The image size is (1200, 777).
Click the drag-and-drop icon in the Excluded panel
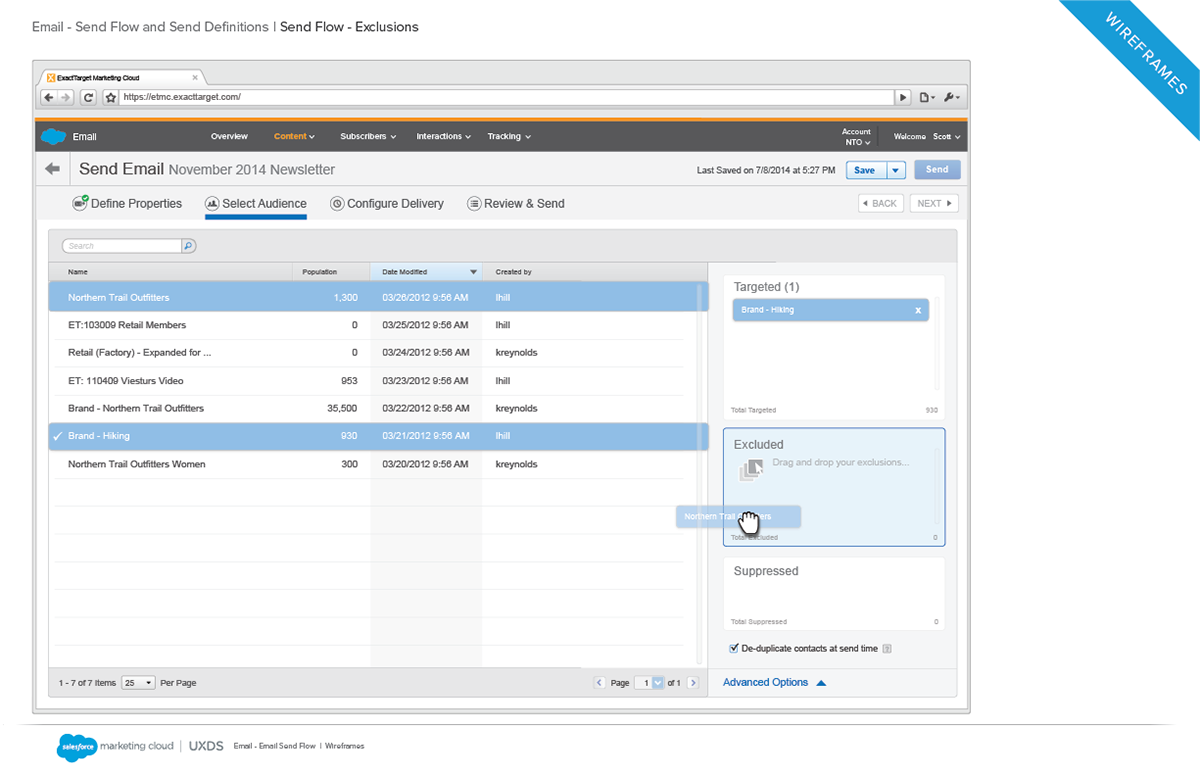click(x=751, y=469)
